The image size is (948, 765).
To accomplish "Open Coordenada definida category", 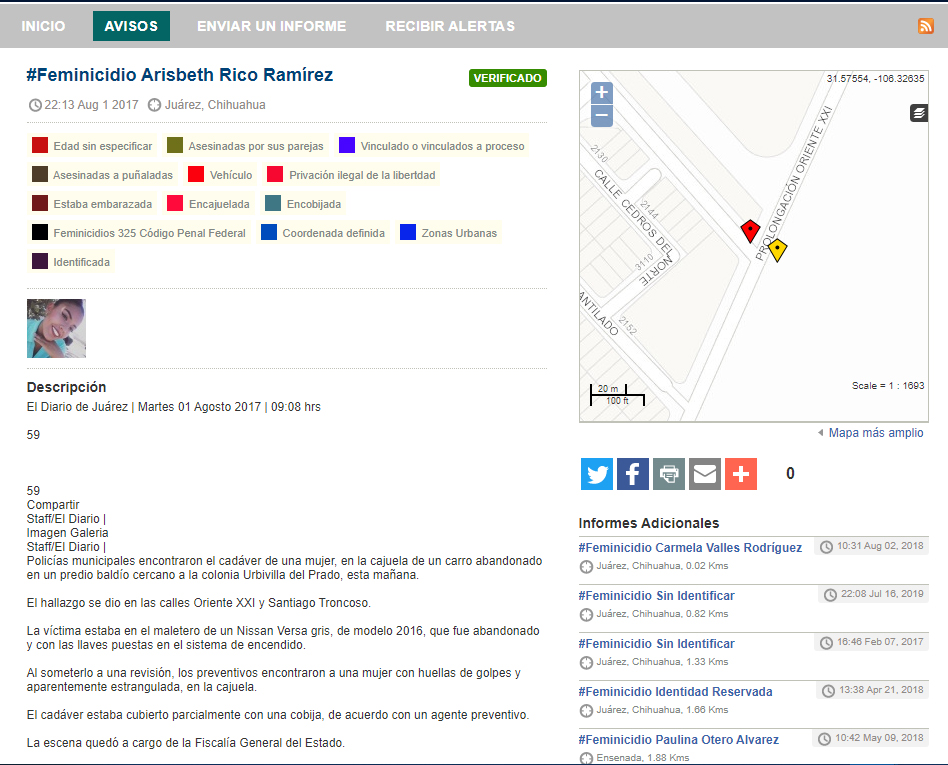I will coord(323,233).
